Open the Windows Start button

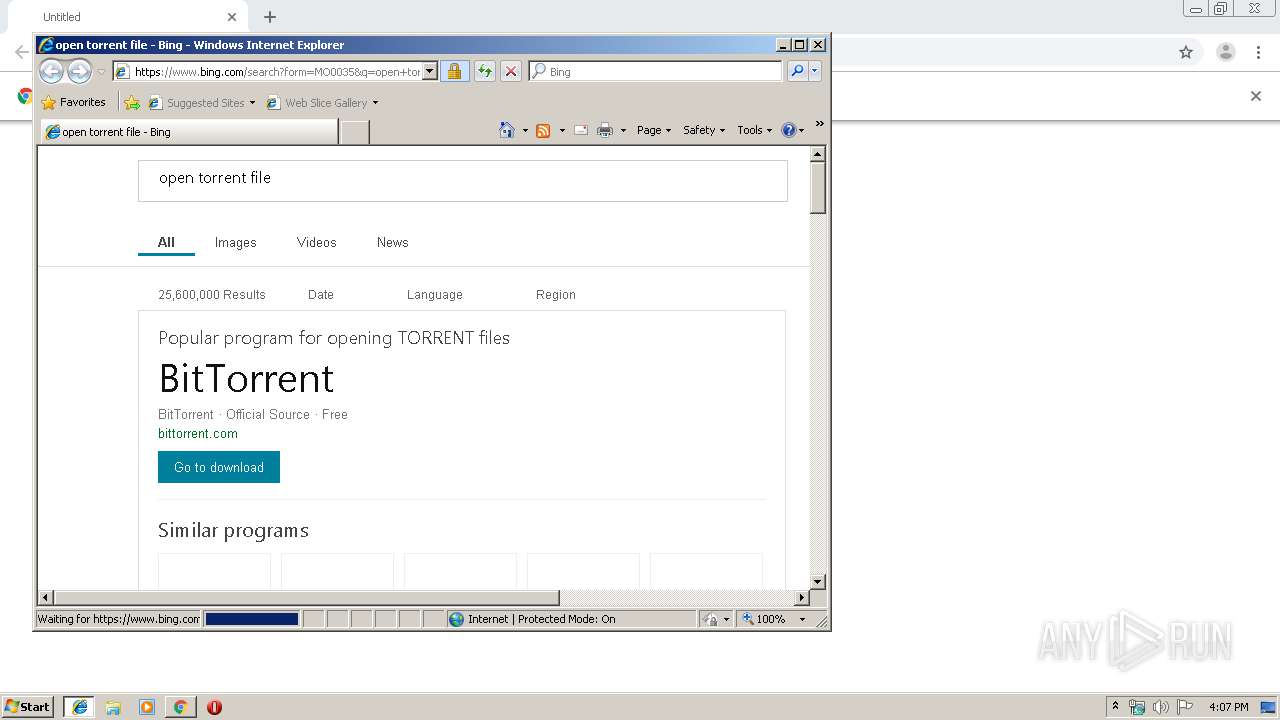[28, 707]
